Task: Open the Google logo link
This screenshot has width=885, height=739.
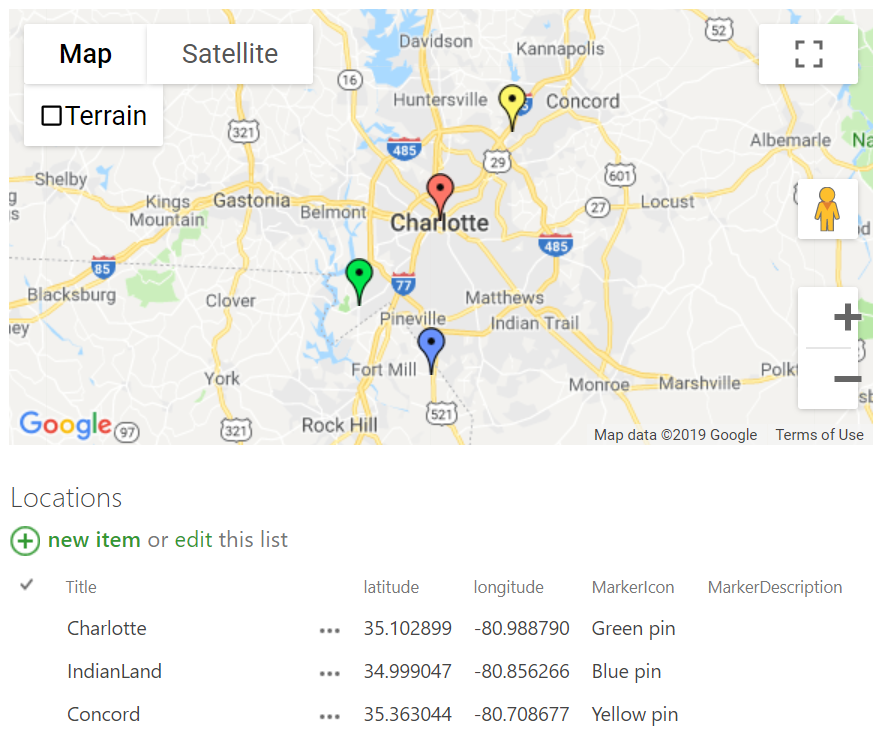Action: pyautogui.click(x=65, y=425)
